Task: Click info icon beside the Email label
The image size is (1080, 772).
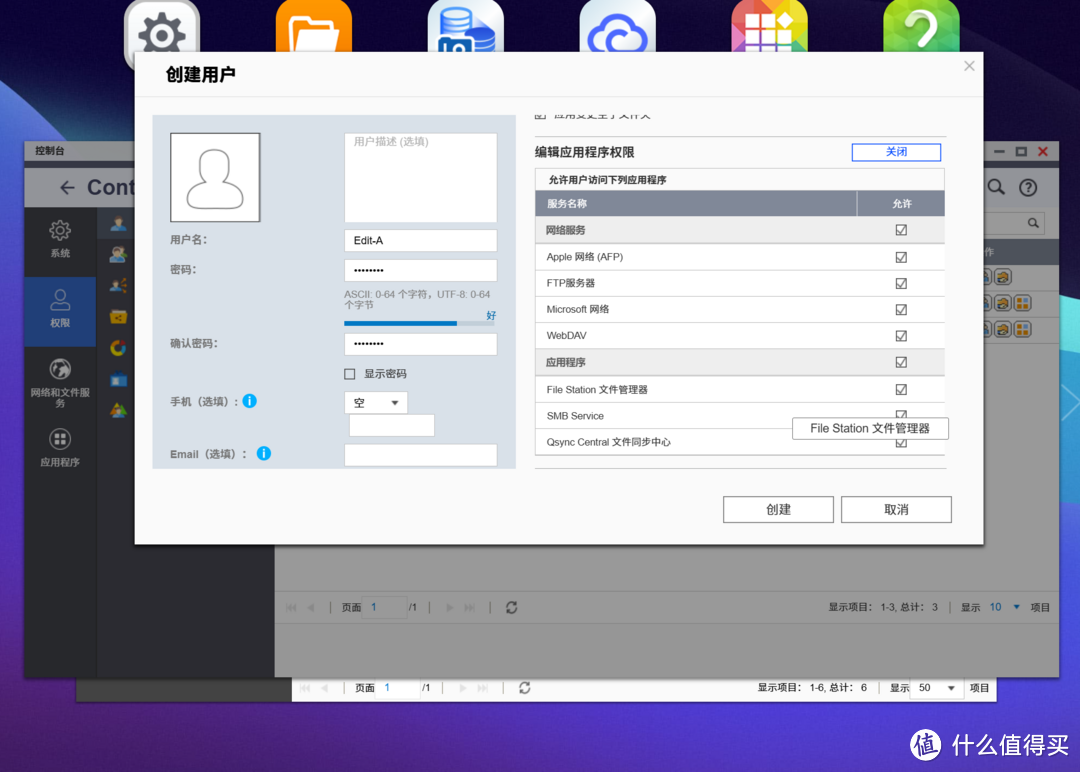Action: click(264, 453)
